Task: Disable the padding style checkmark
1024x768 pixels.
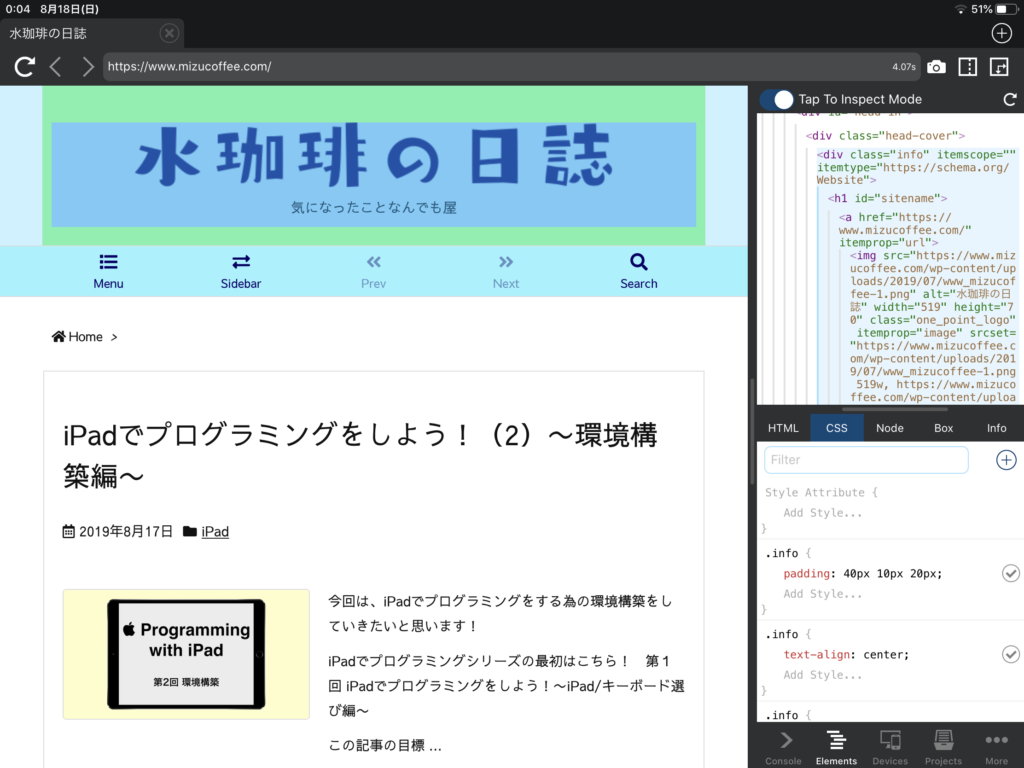Action: 1010,573
